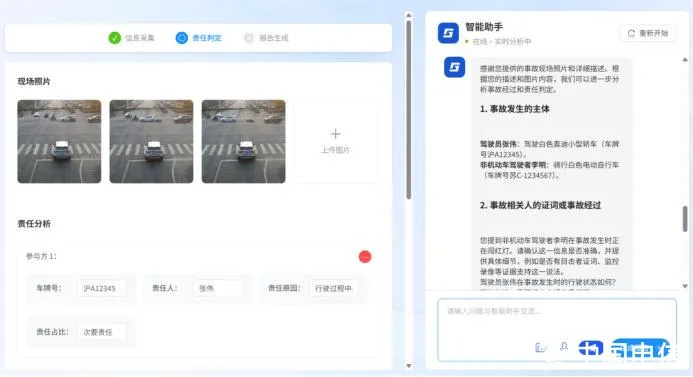Click the refresh icon in 重新开始
The image size is (693, 377).
[x=631, y=33]
